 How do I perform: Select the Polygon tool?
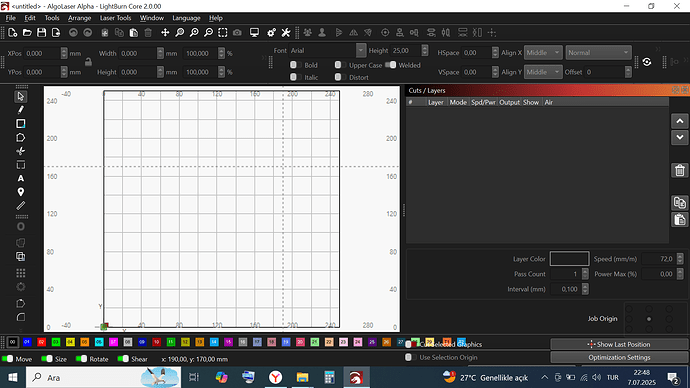pyautogui.click(x=21, y=138)
